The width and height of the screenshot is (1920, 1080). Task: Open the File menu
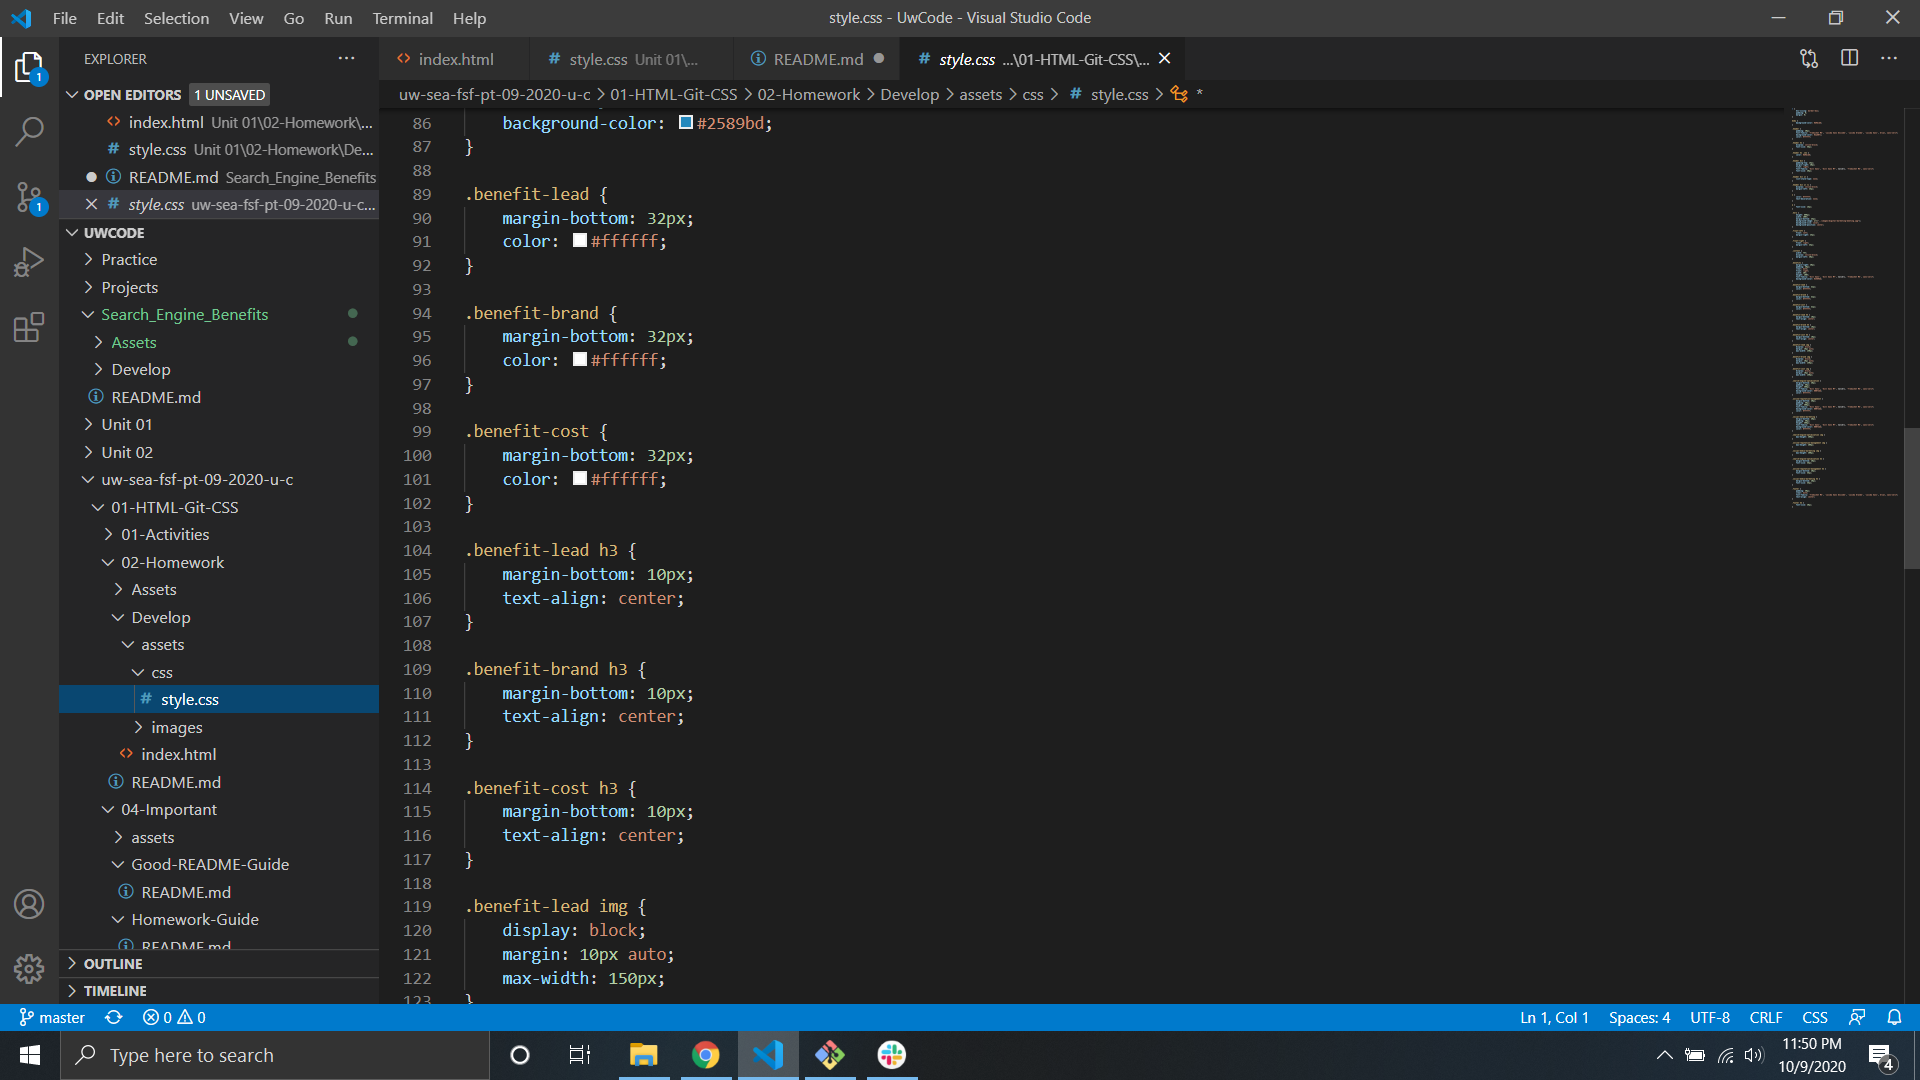(64, 18)
